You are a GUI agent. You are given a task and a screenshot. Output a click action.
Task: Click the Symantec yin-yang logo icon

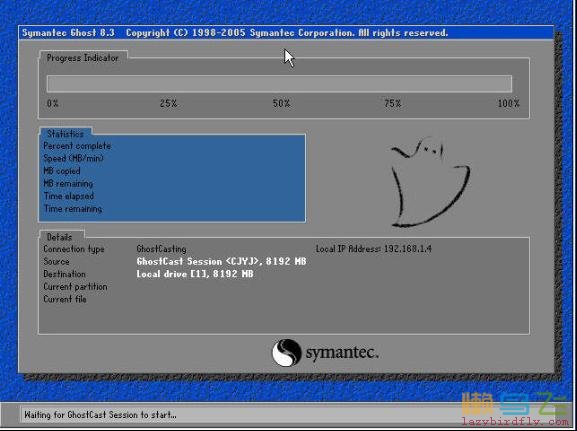[x=286, y=353]
